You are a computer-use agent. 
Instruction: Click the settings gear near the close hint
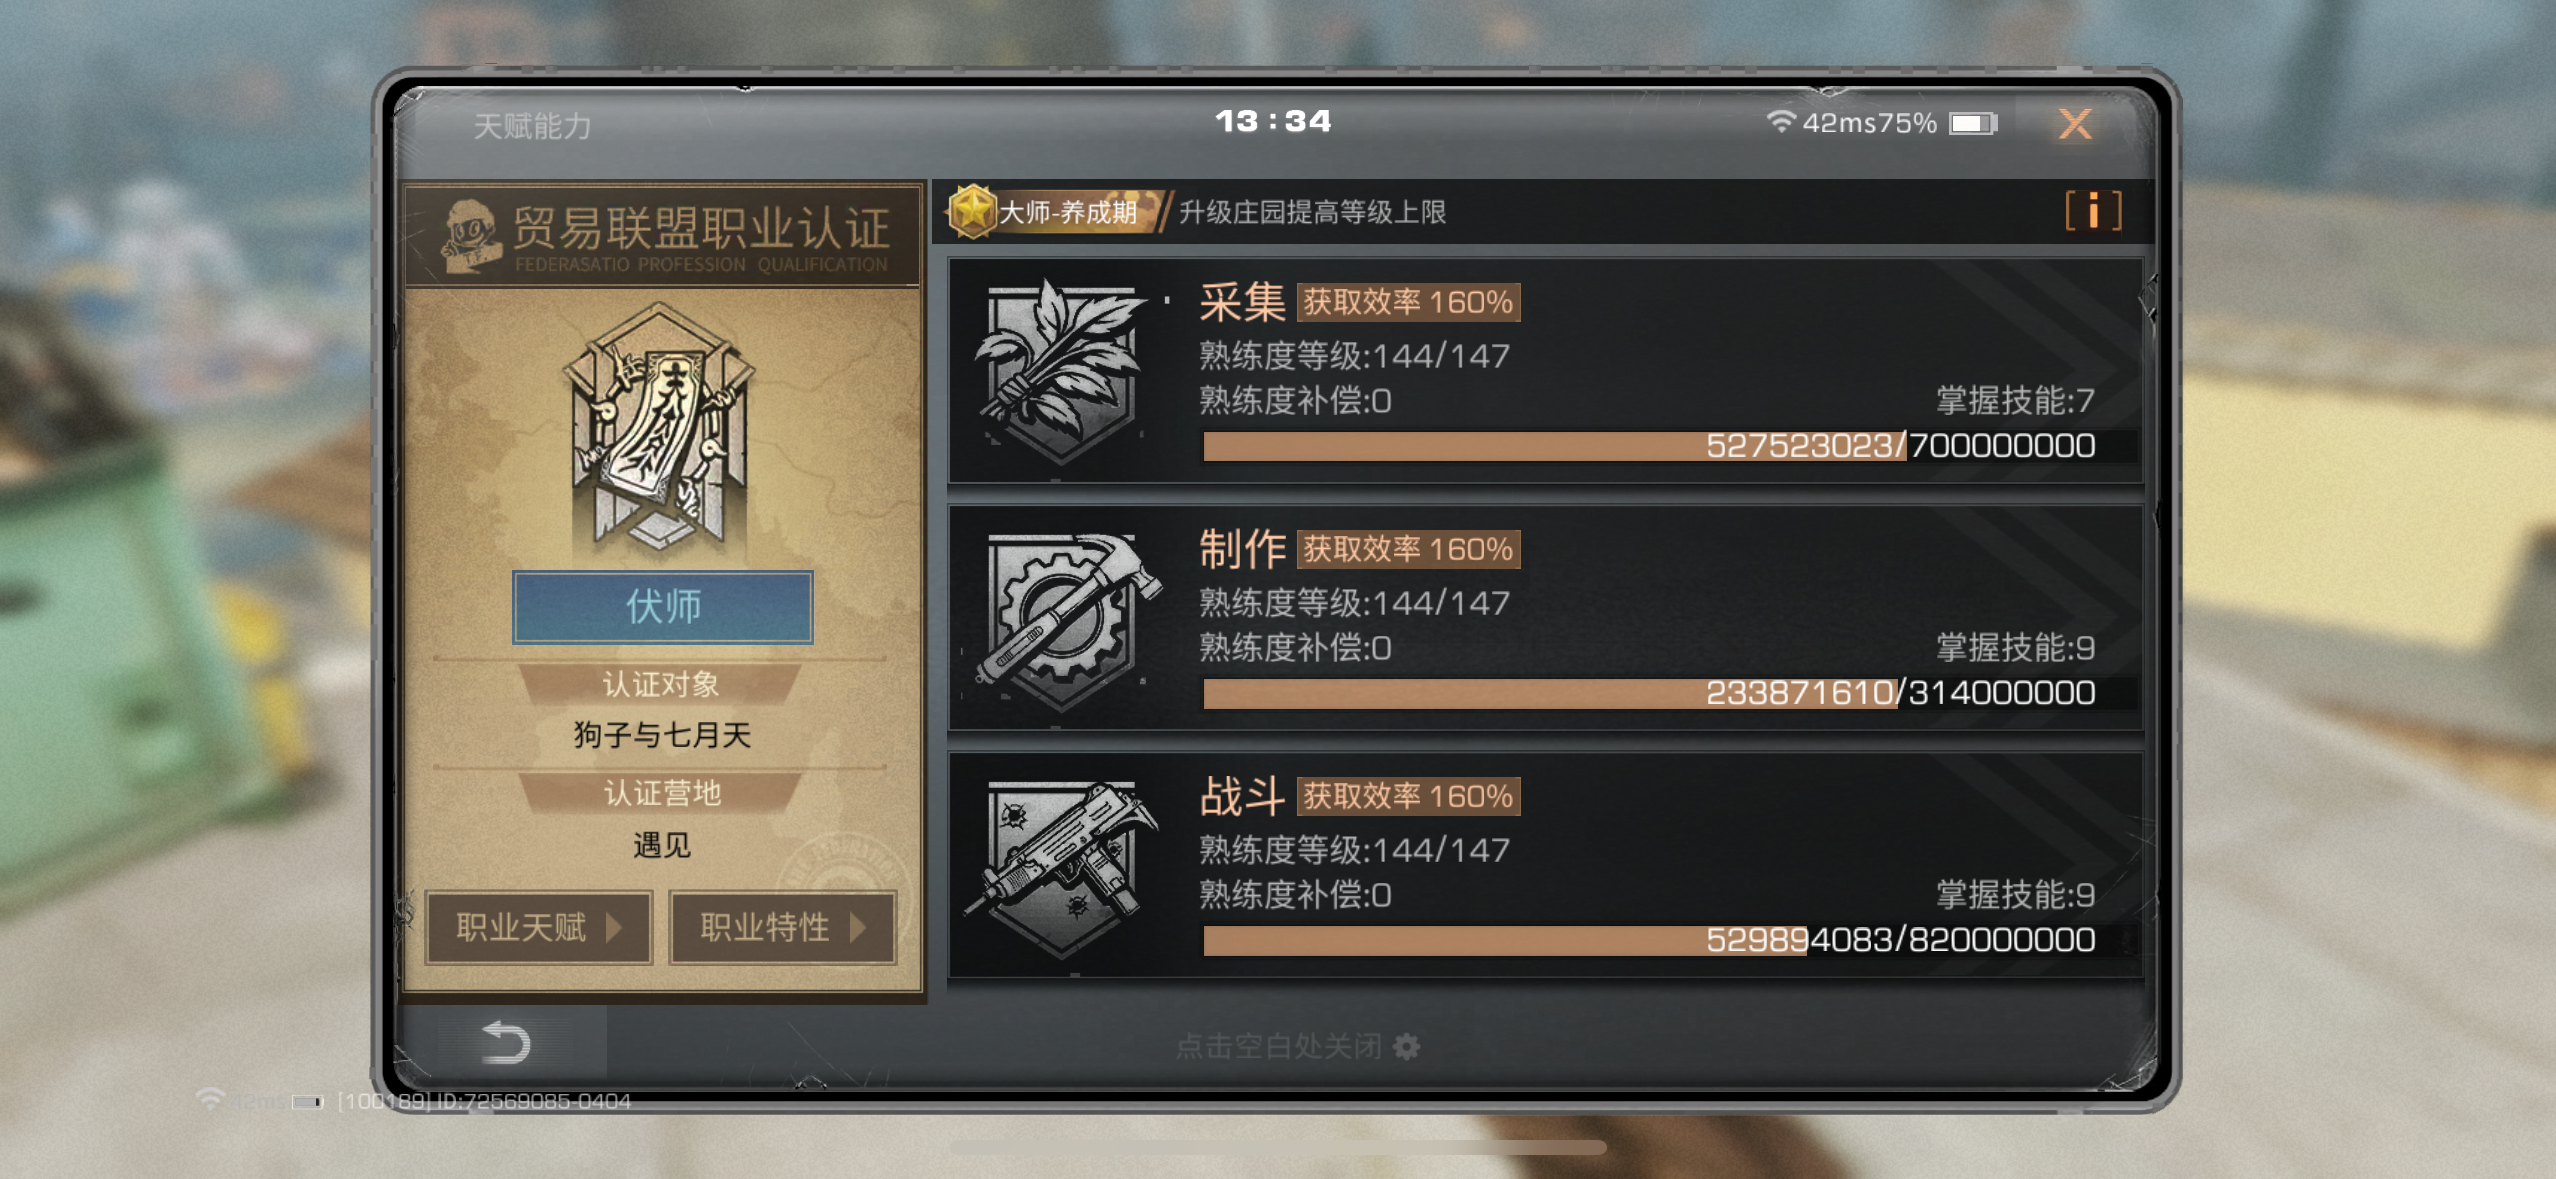tap(1406, 1046)
